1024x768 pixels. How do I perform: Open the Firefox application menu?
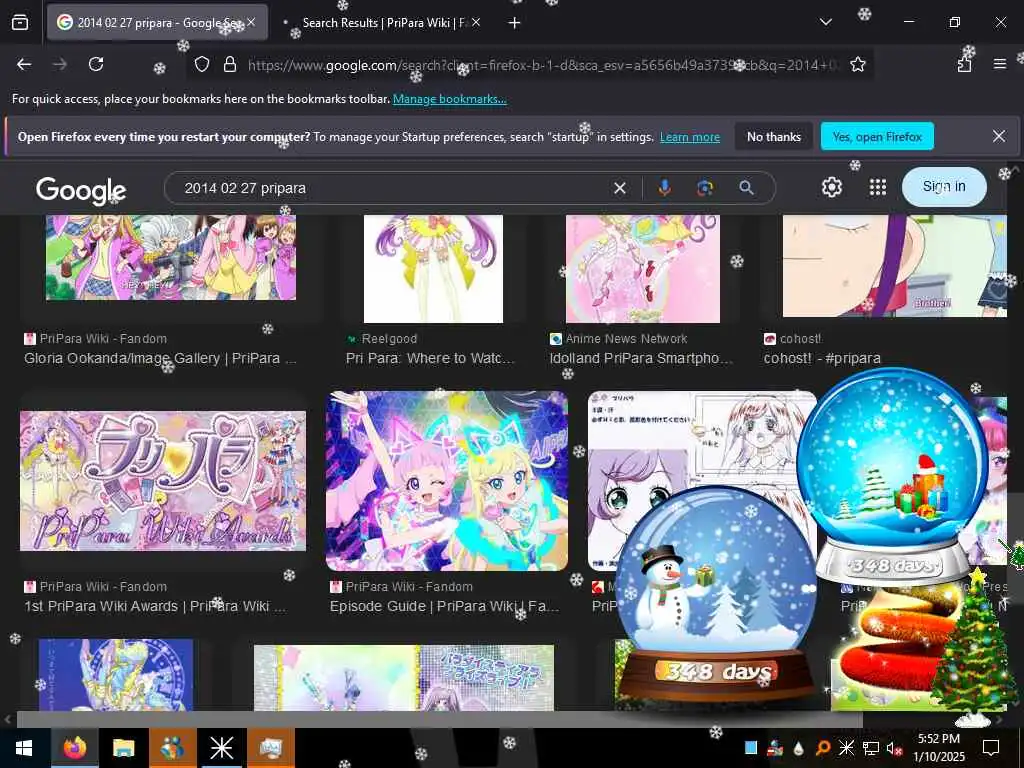(999, 64)
